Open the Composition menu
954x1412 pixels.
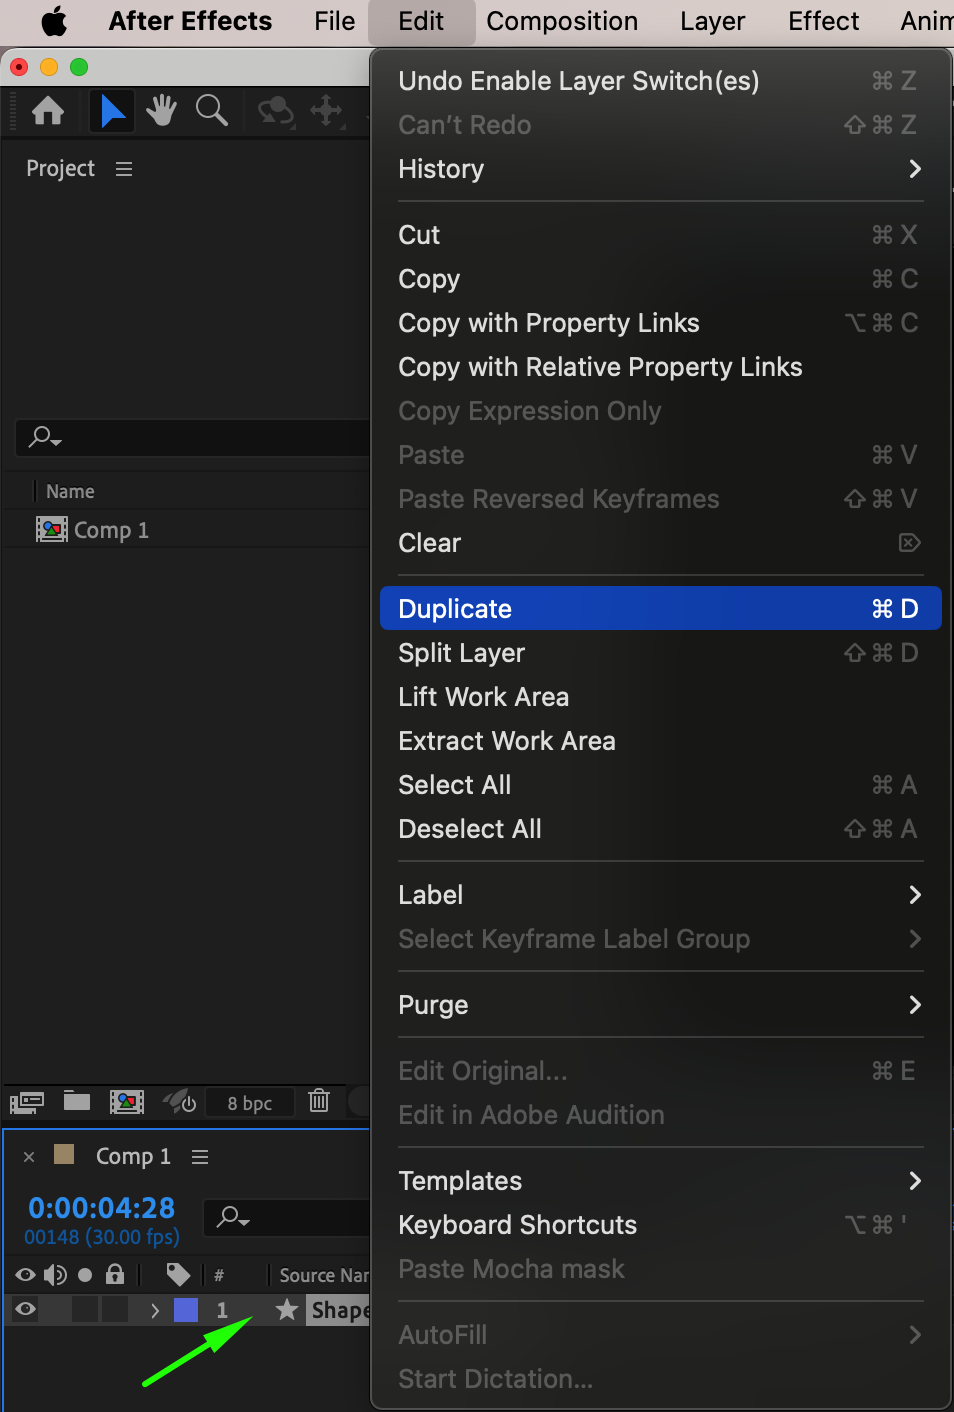pos(562,21)
